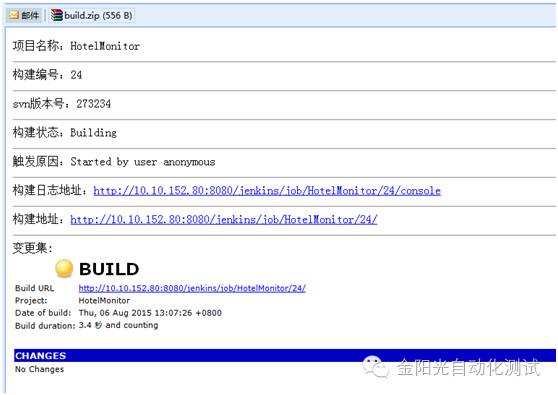The width and height of the screenshot is (558, 395).
Task: Open the 构建地址 HotelMonitor/24 link
Action: coord(224,220)
